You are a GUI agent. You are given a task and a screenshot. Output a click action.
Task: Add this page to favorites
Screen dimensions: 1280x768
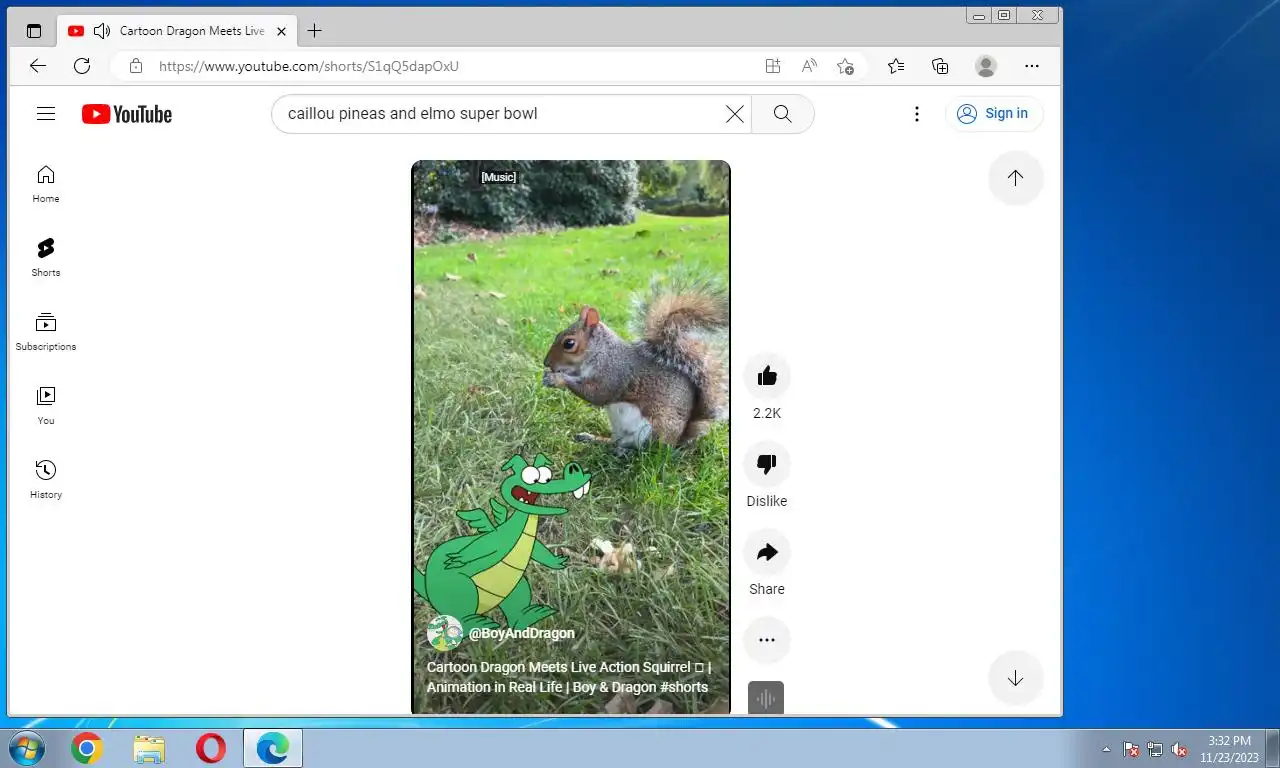click(845, 66)
